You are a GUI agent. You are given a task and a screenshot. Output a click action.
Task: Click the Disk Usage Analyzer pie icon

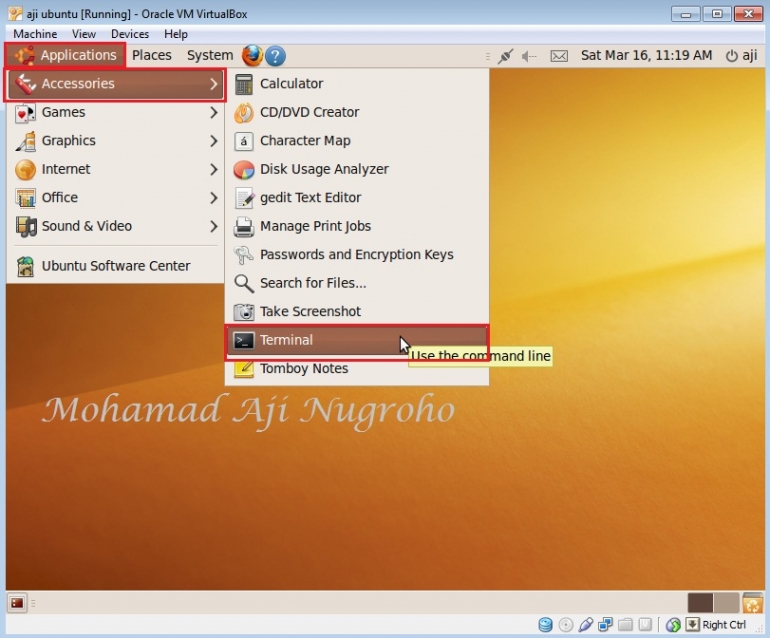[x=244, y=169]
